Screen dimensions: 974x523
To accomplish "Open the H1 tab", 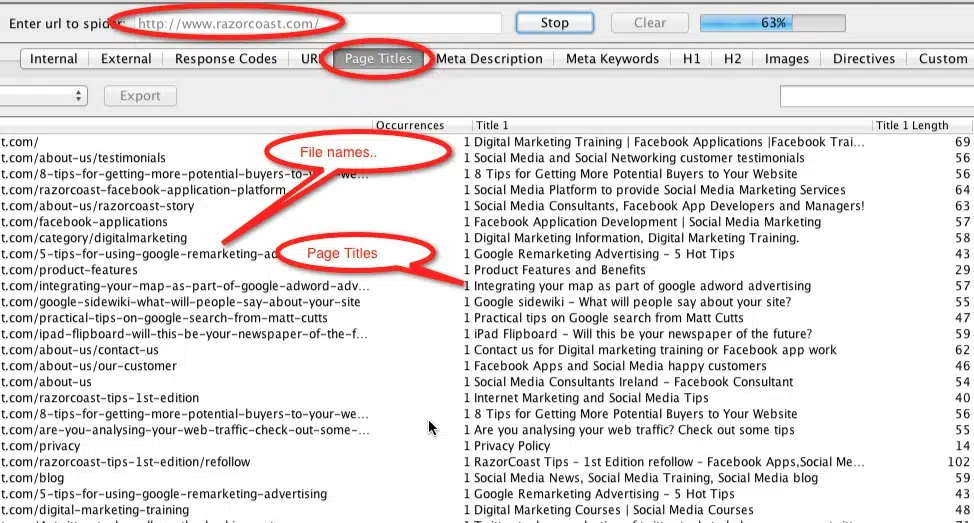I will click(692, 59).
